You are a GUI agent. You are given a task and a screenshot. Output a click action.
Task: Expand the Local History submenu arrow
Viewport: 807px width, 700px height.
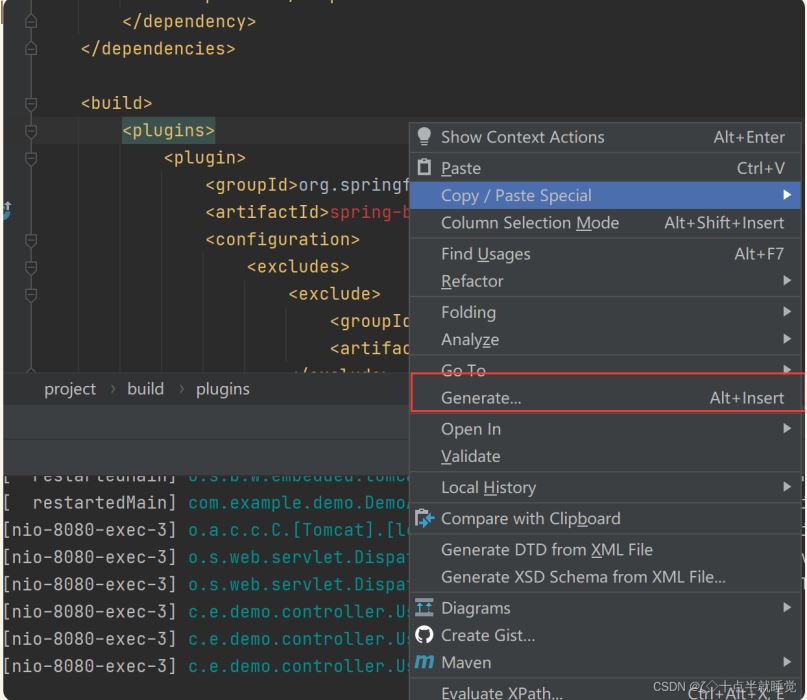[786, 486]
